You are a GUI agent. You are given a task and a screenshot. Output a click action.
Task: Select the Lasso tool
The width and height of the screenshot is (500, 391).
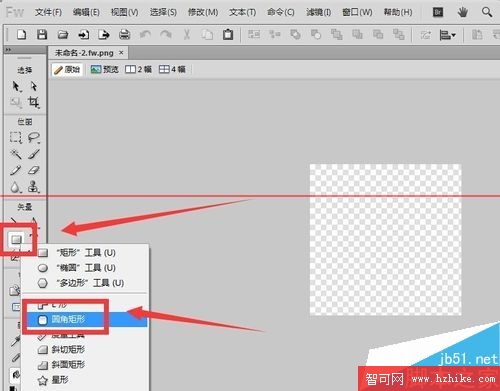point(33,137)
